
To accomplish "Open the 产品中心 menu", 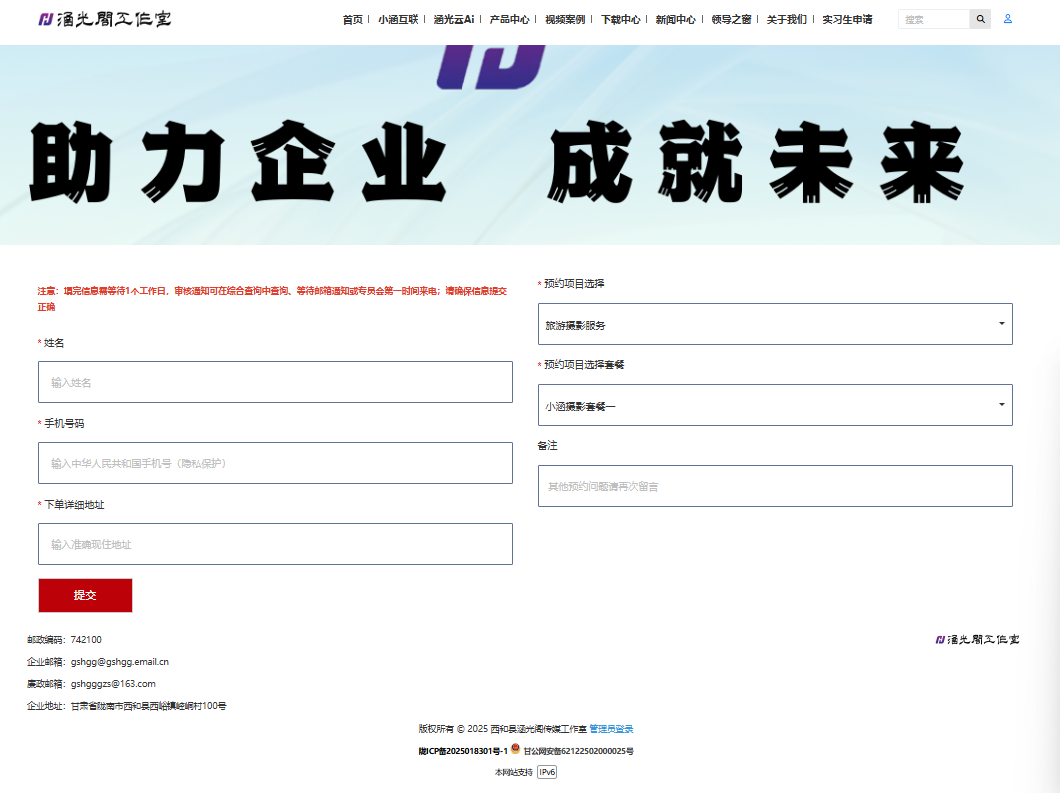I will pos(510,18).
